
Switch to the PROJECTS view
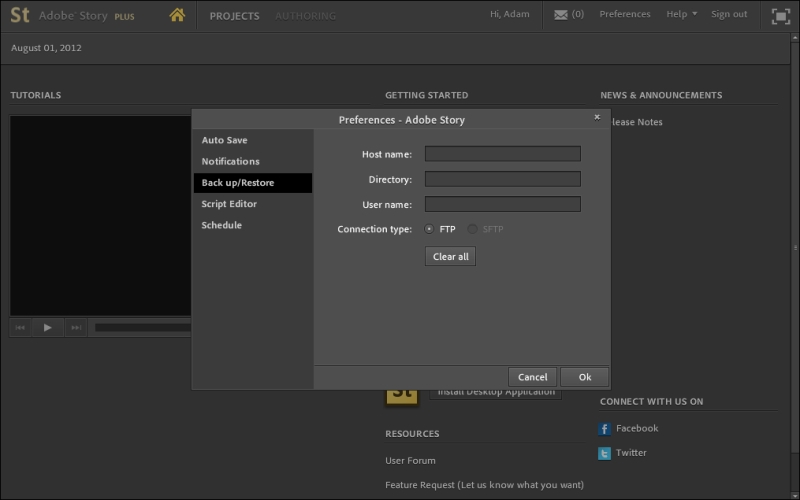234,16
